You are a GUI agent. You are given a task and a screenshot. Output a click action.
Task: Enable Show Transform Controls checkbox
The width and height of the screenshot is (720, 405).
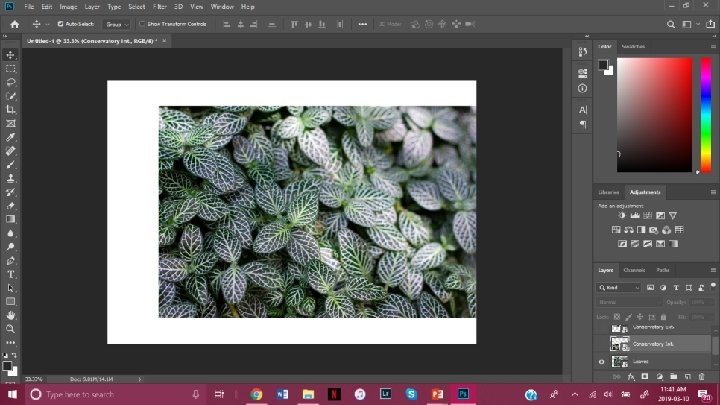pos(142,24)
